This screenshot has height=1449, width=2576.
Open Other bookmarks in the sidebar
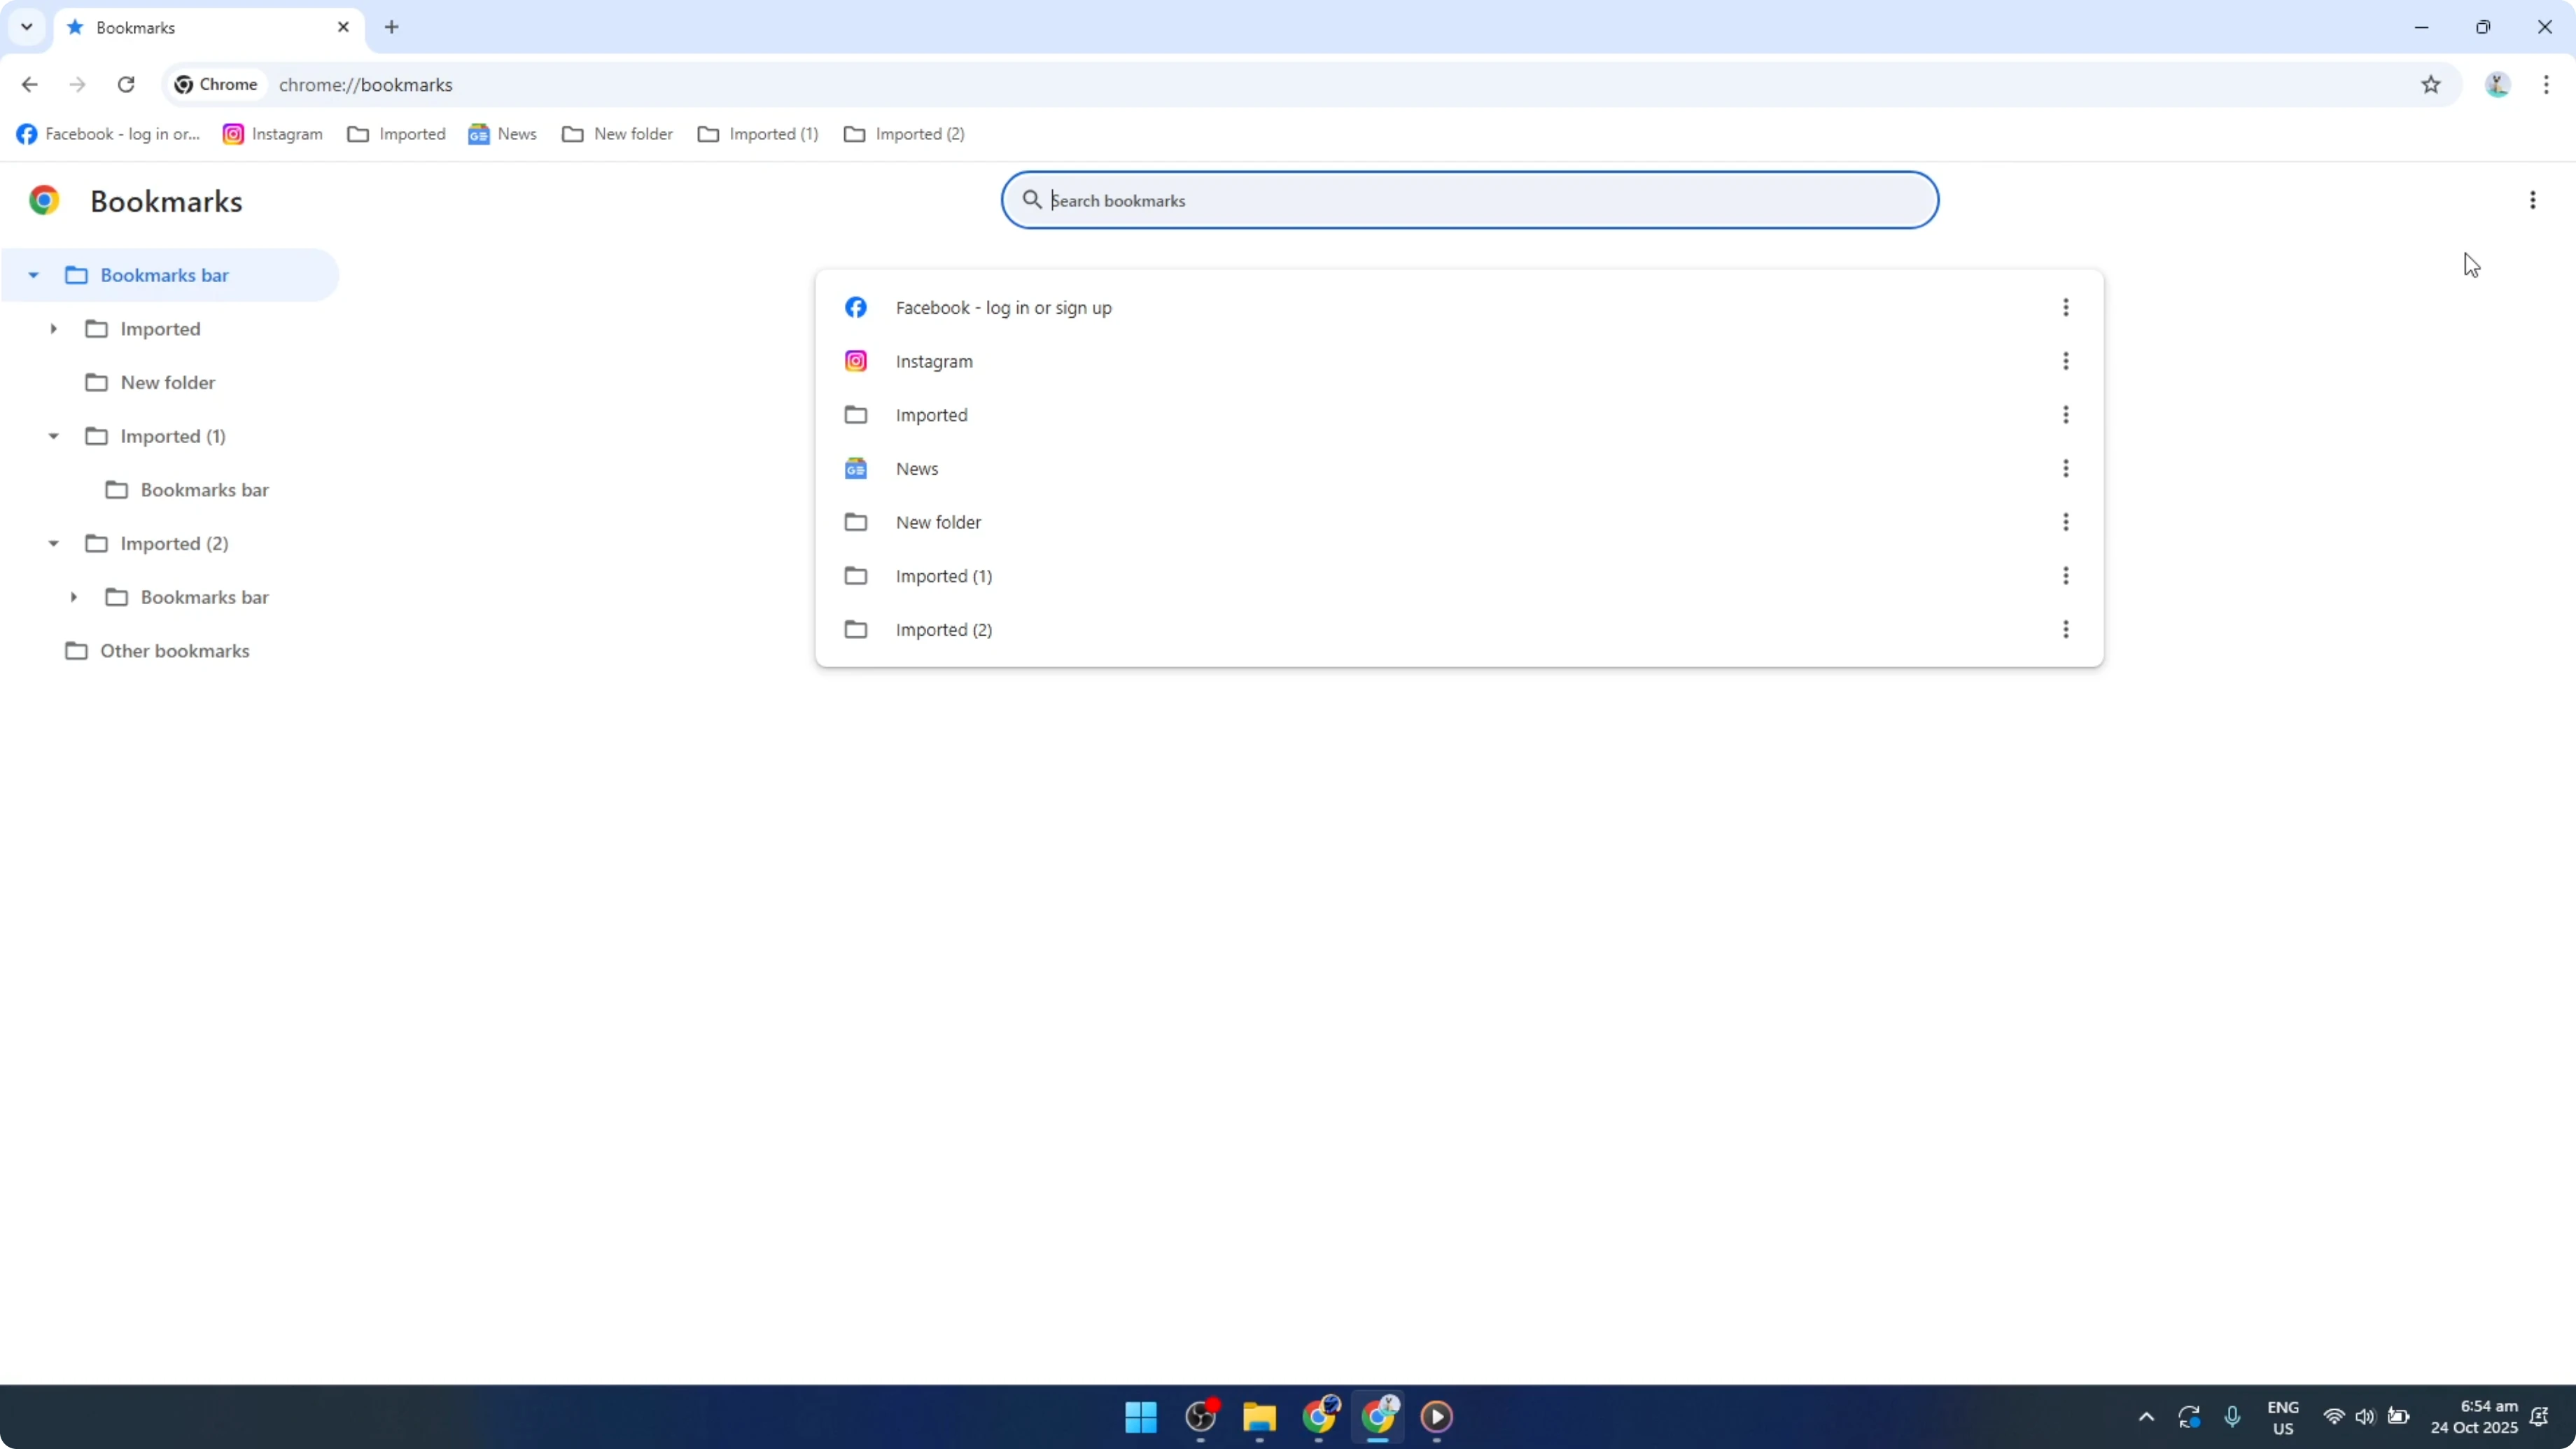click(175, 650)
